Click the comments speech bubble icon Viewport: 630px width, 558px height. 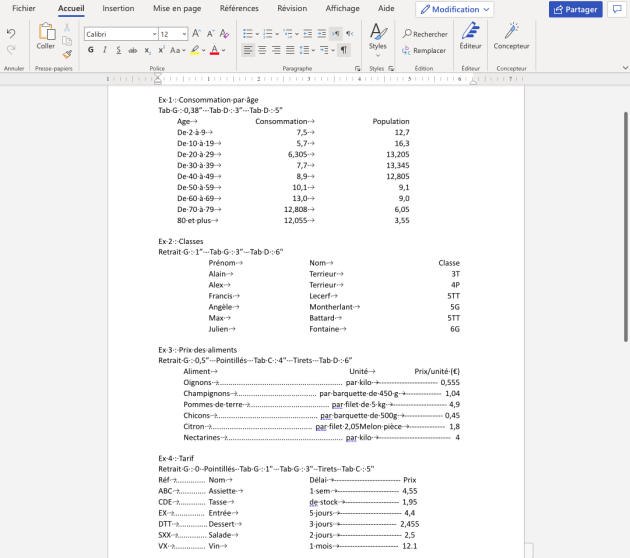point(617,9)
